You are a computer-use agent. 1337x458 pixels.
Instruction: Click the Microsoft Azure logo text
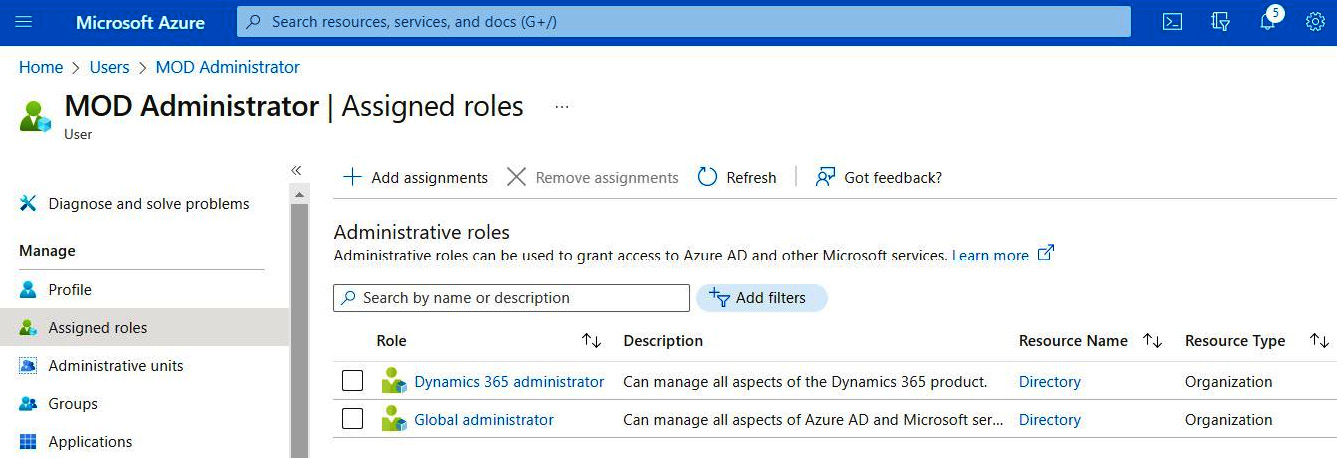tap(140, 22)
